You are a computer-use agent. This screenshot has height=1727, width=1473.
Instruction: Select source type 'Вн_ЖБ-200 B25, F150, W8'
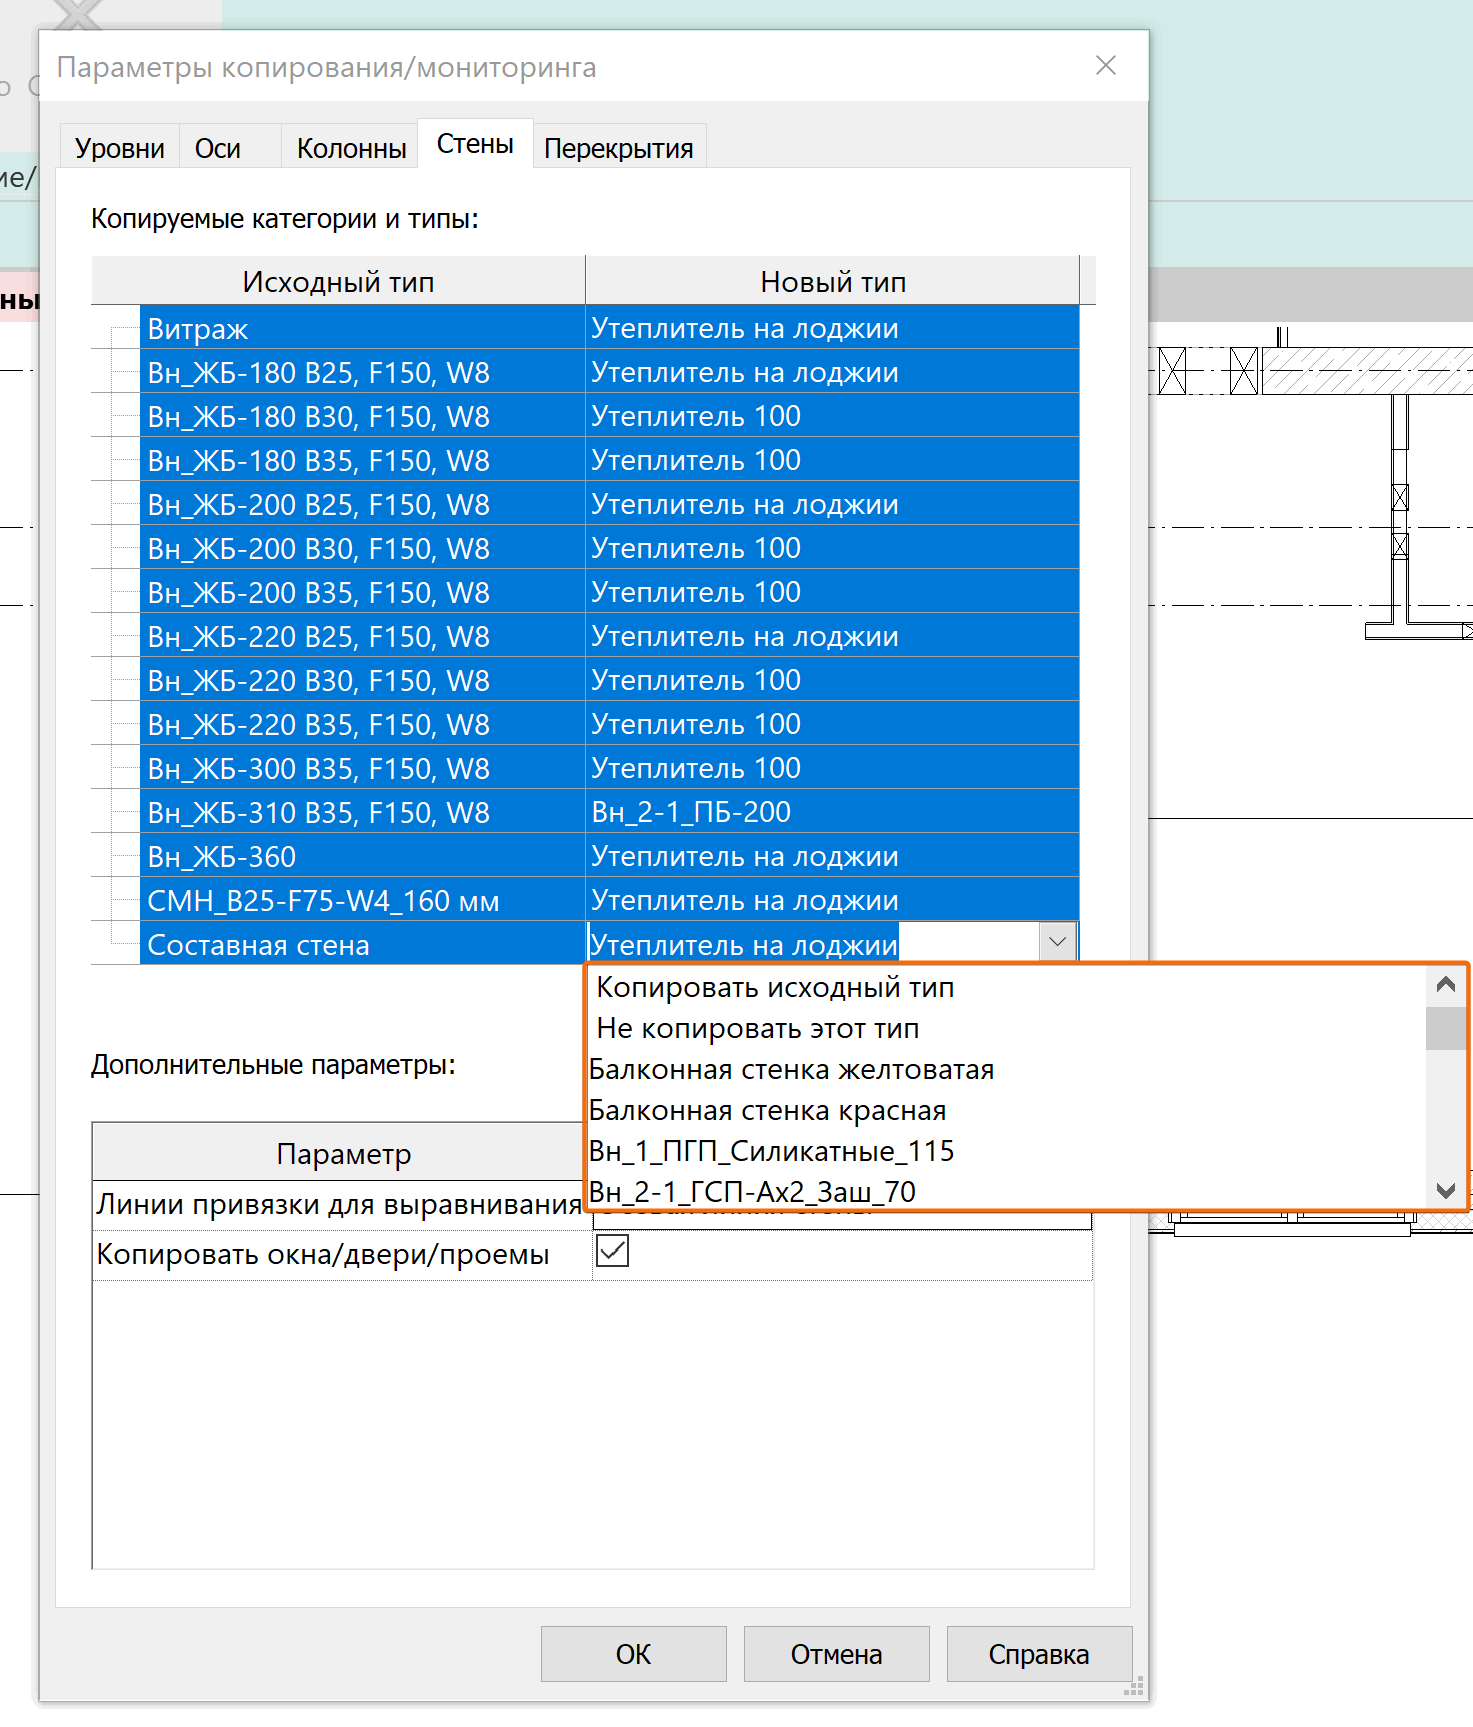362,504
